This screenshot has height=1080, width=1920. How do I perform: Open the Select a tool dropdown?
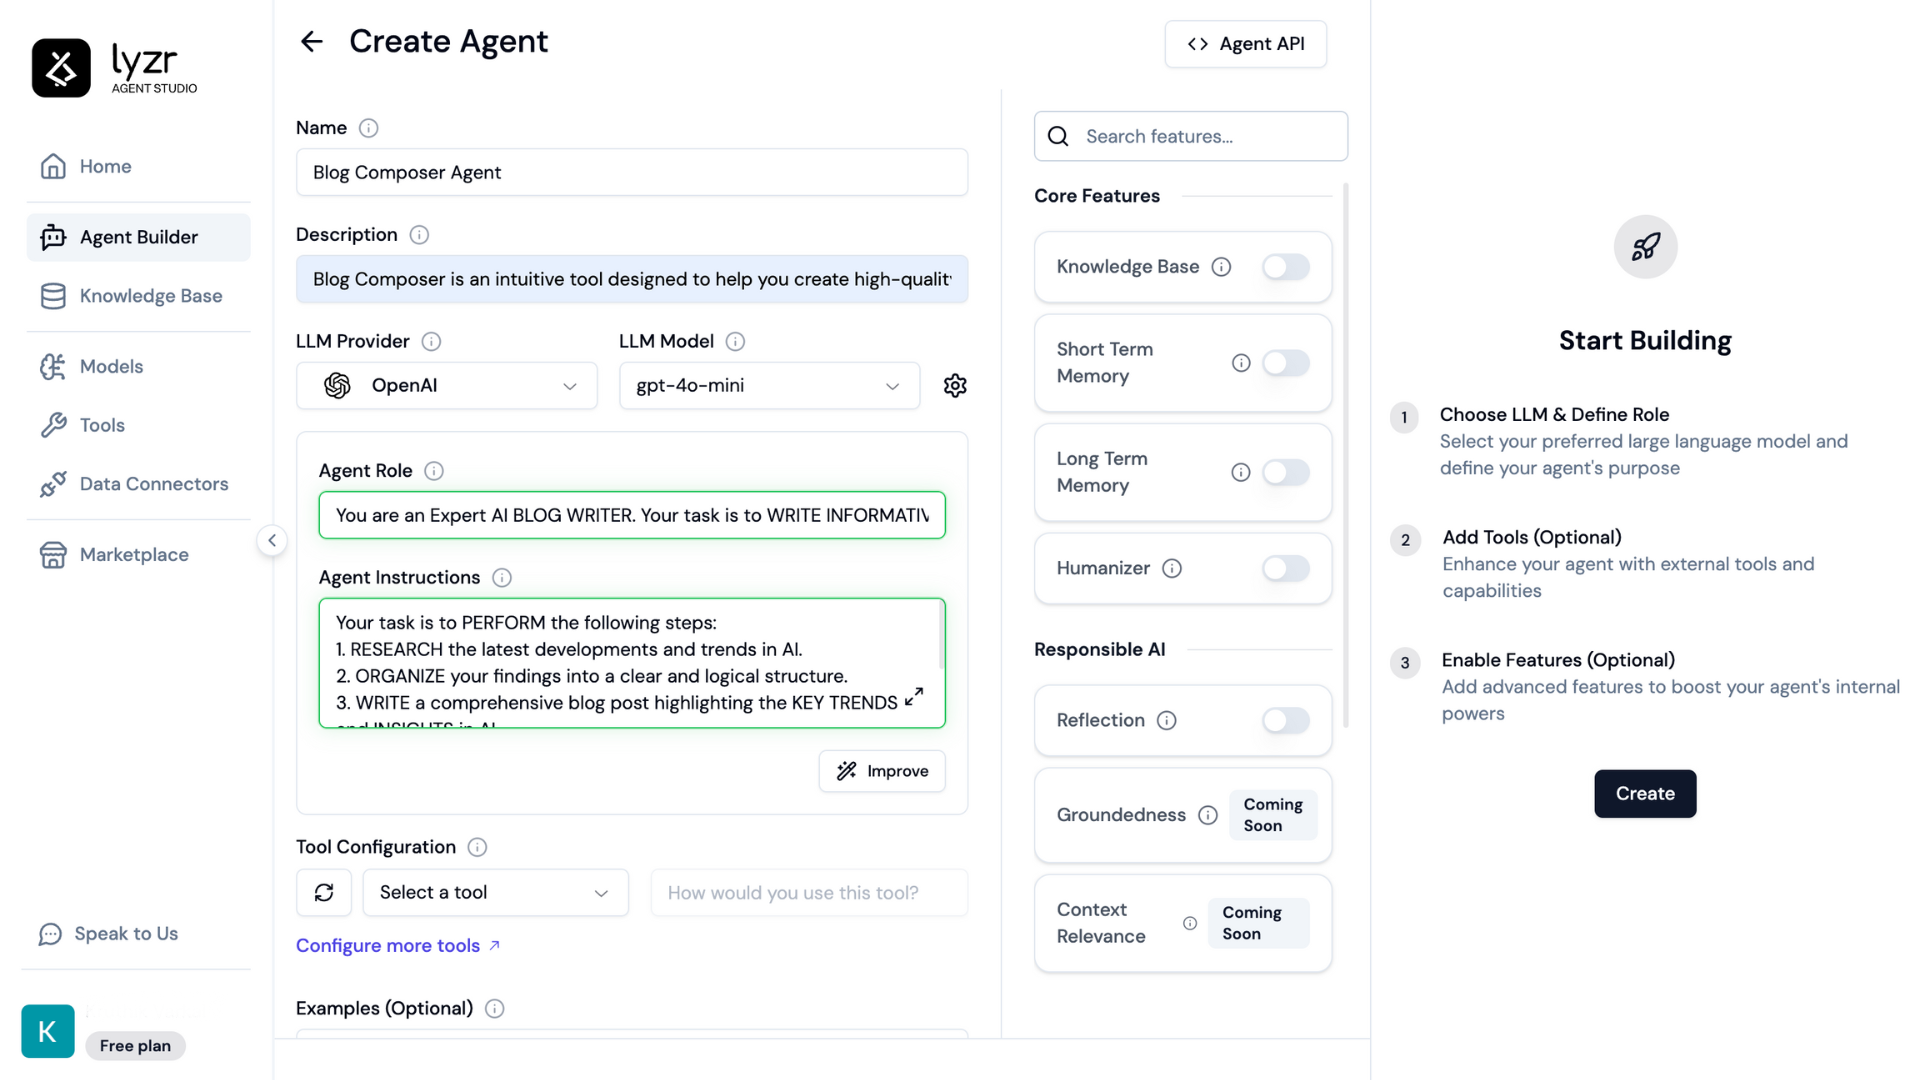point(495,892)
